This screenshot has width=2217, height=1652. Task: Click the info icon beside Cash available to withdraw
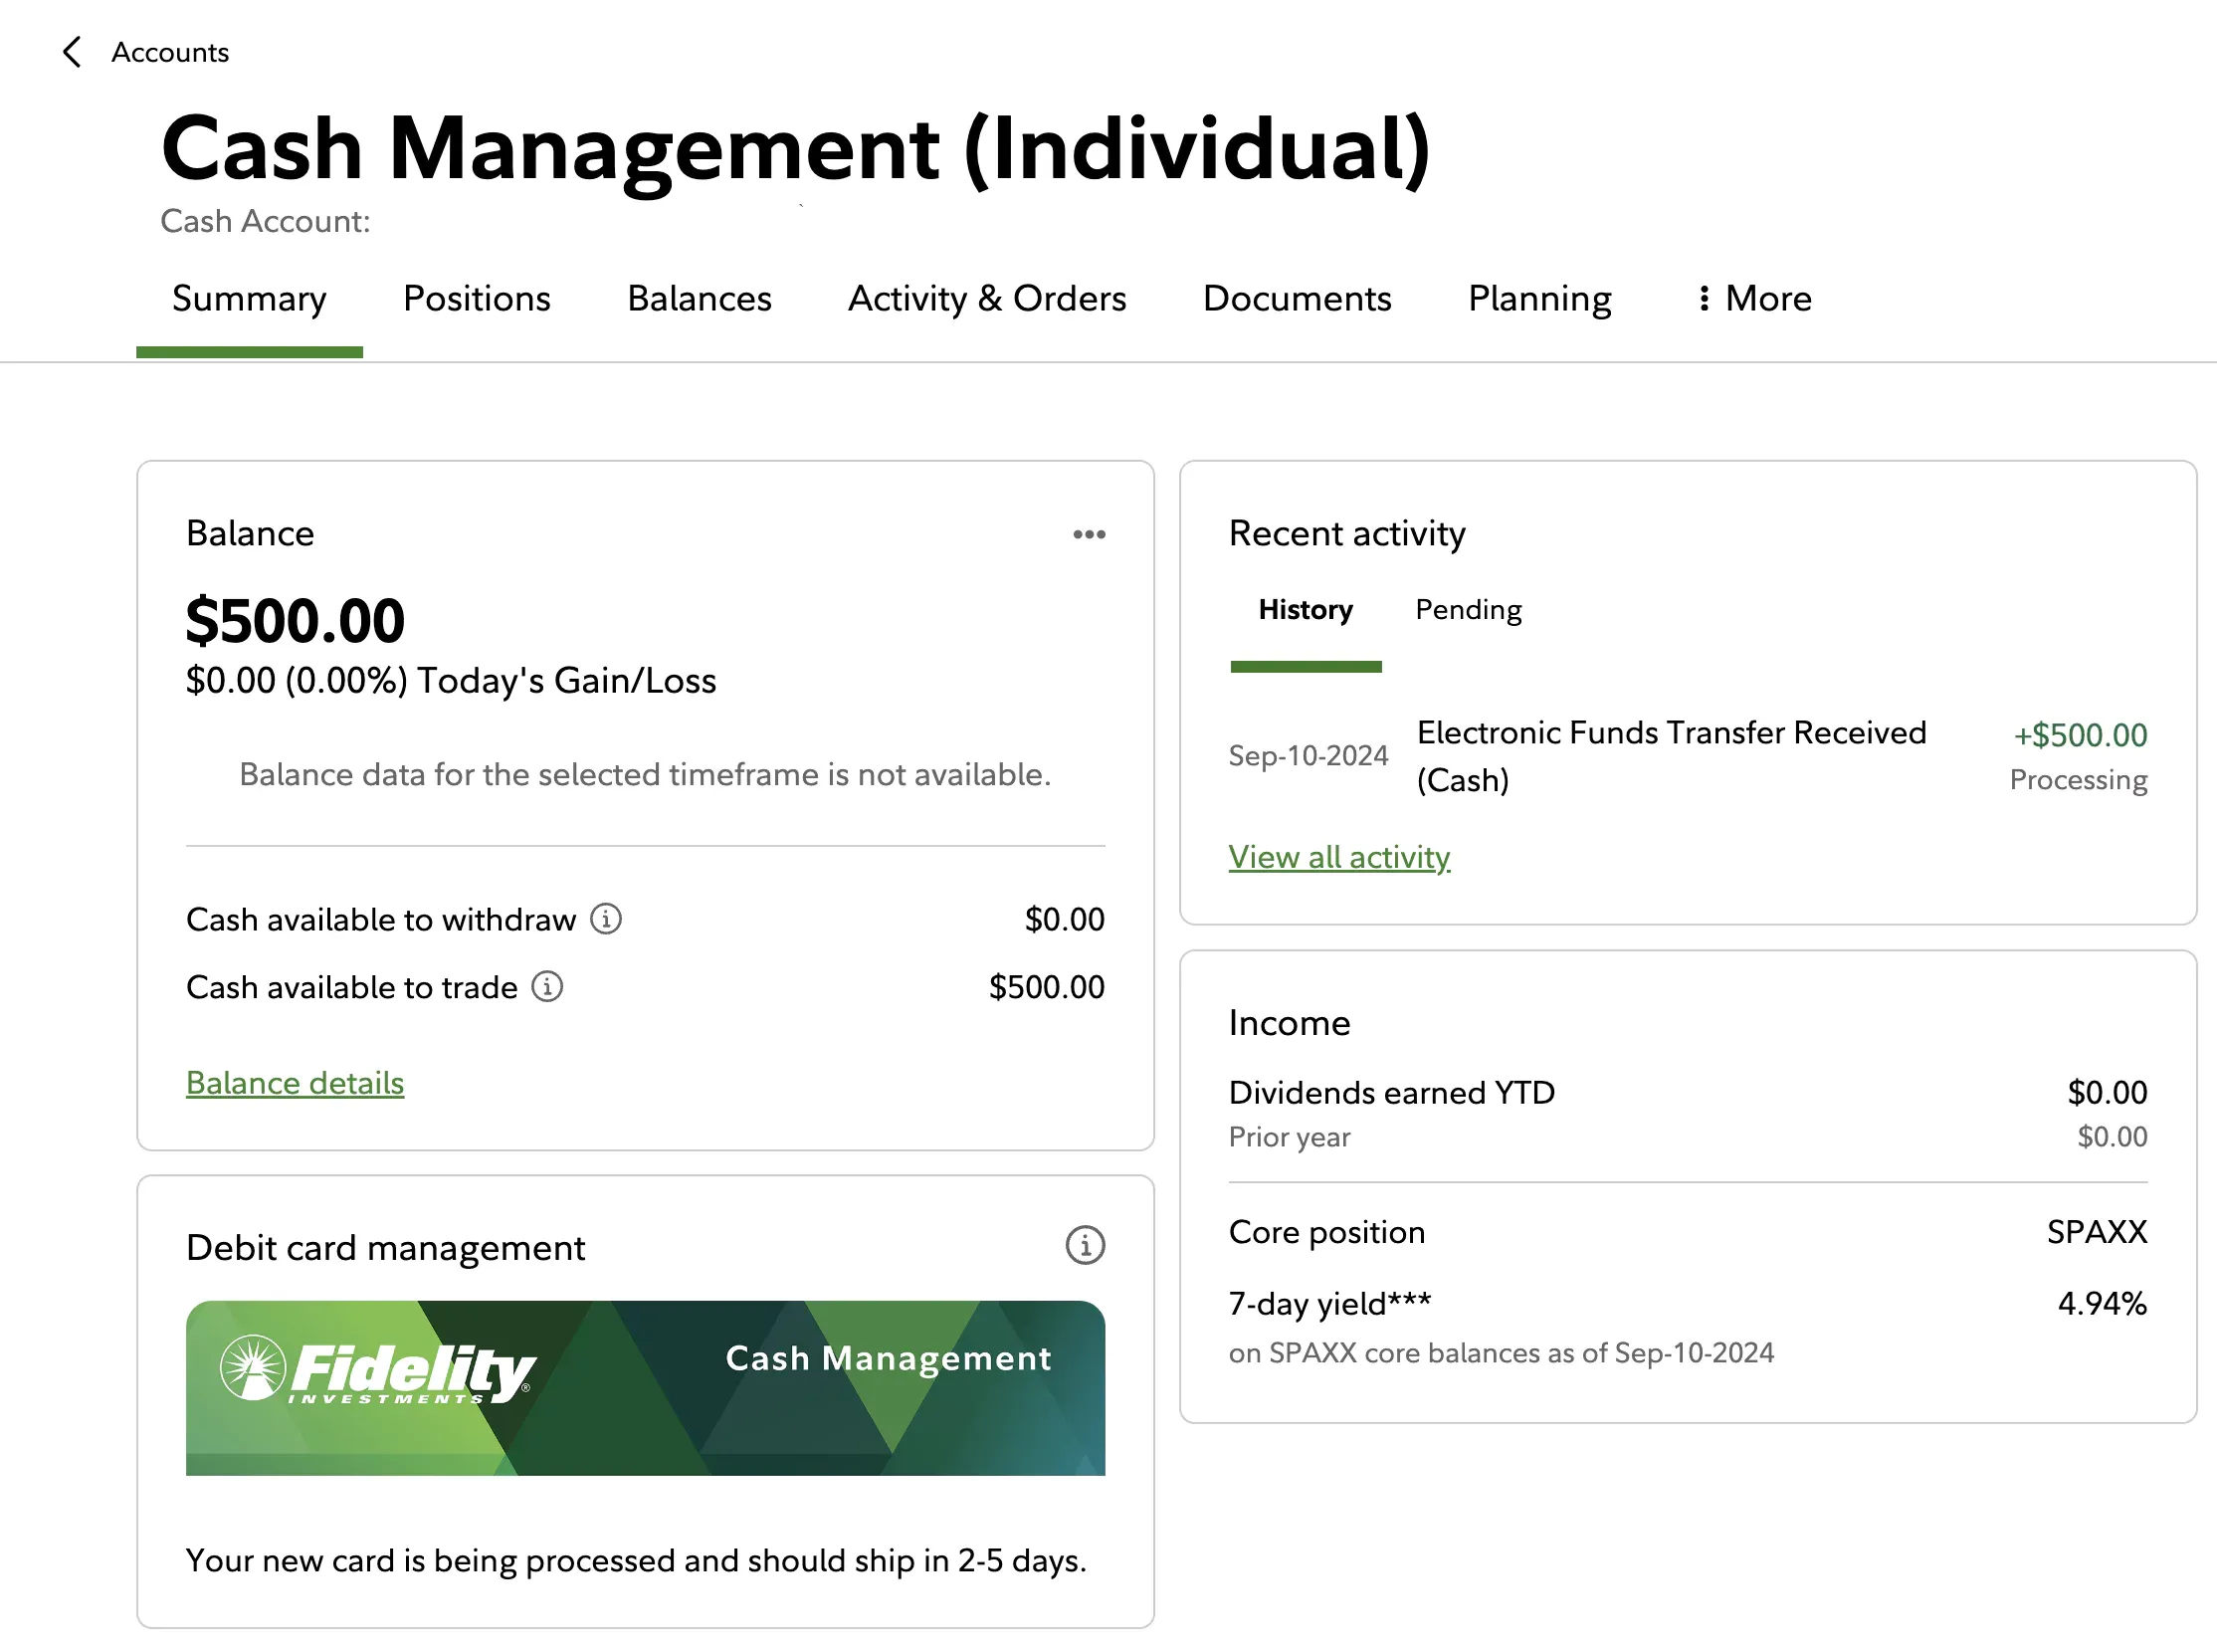point(607,918)
